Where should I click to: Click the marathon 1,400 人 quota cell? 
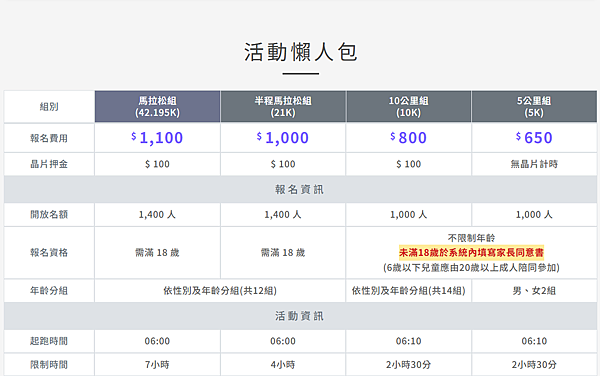tap(157, 215)
